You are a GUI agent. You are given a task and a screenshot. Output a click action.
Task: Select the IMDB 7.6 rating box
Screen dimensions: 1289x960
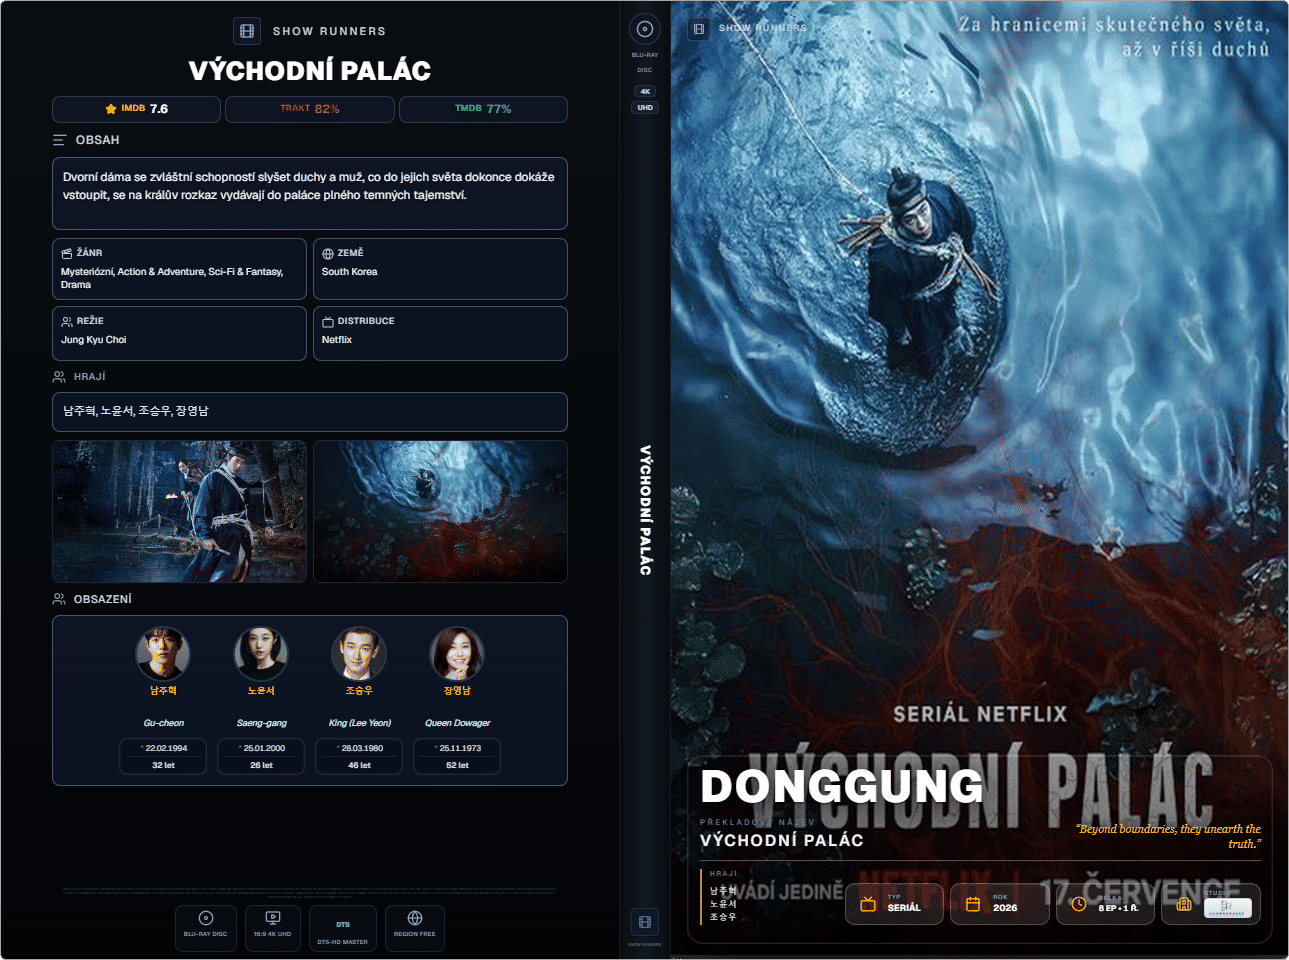point(136,109)
